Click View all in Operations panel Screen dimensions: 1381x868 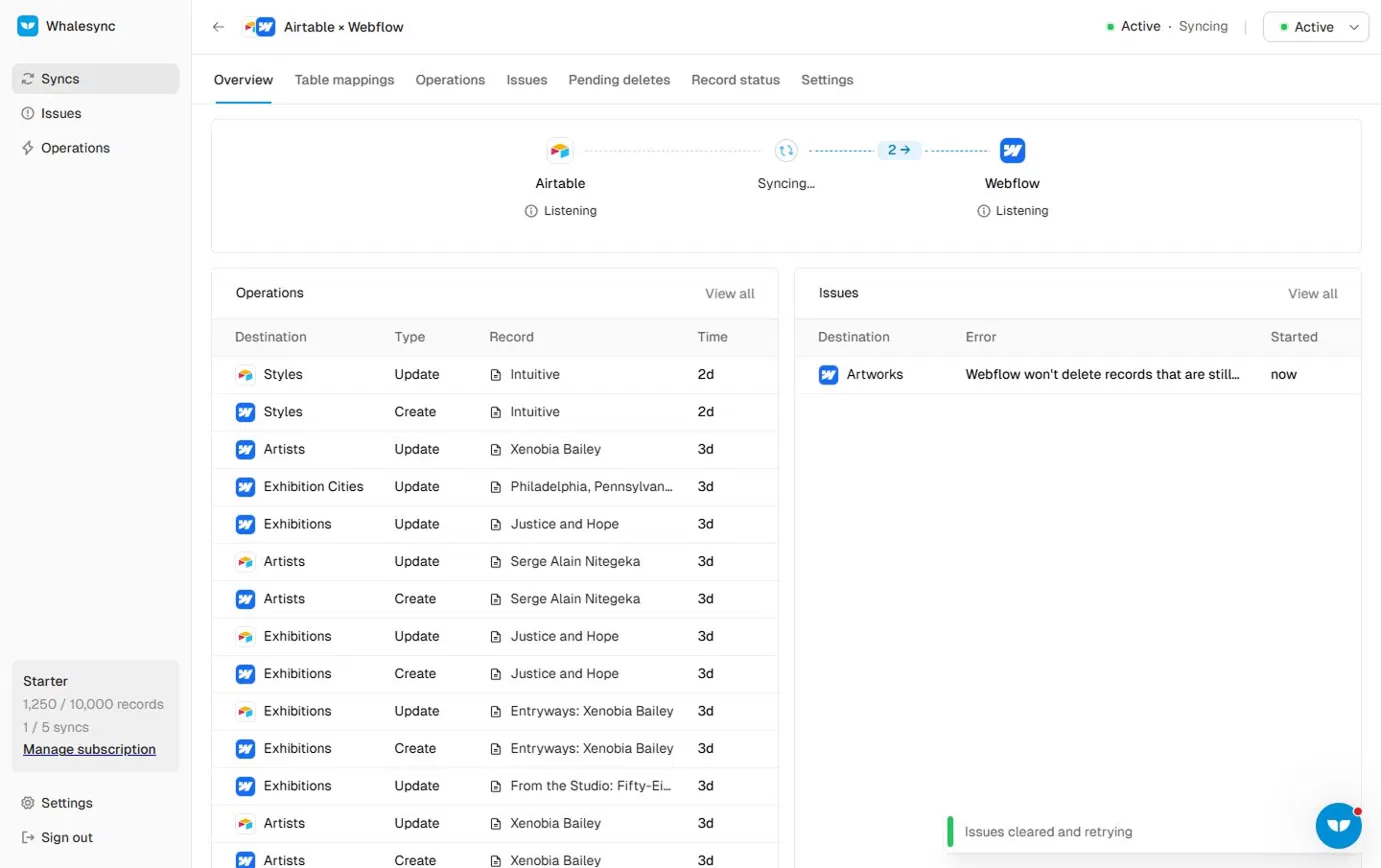coord(730,294)
